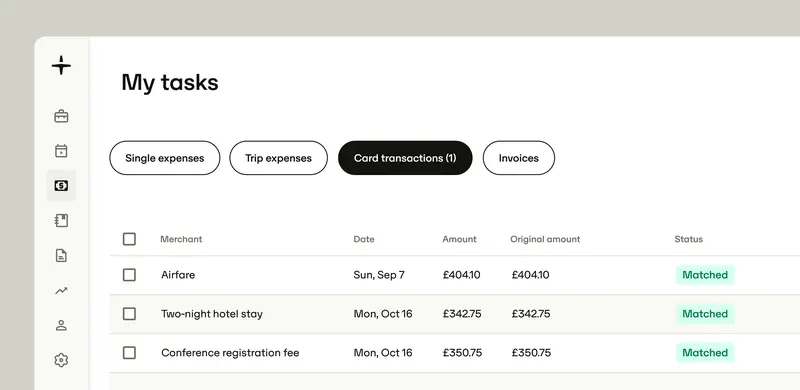Check the Conference registration fee checkbox
800x390 pixels.
[x=130, y=353]
